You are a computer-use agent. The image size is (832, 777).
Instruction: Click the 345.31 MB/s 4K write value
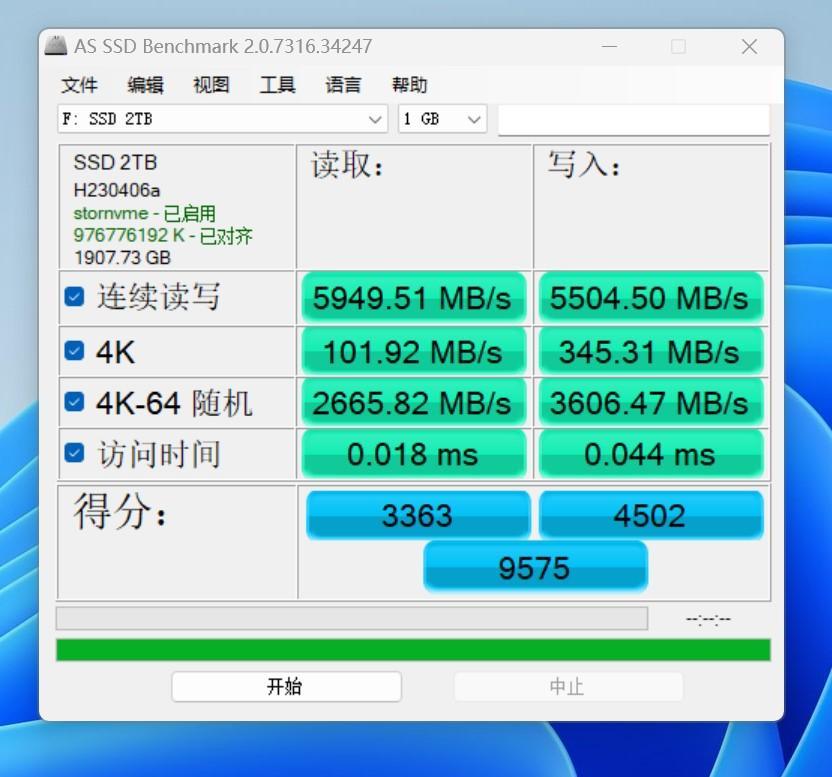pyautogui.click(x=651, y=352)
